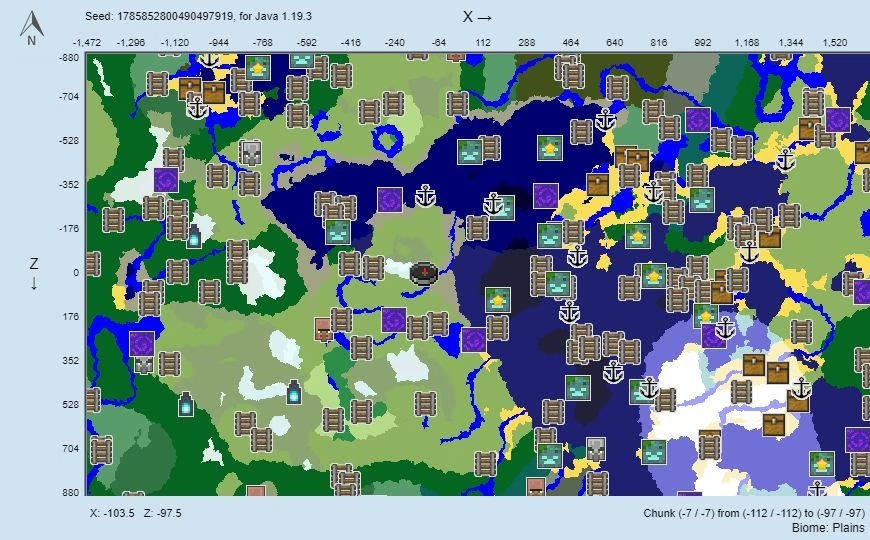
Task: Select the ancient city lantern in the far-left dark forest
Action: (x=186, y=404)
